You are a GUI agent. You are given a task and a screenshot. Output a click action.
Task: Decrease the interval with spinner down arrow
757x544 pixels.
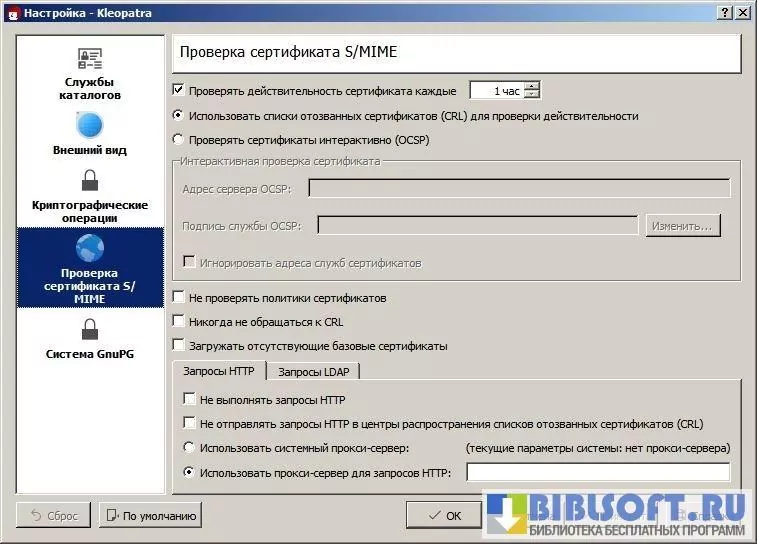(532, 95)
